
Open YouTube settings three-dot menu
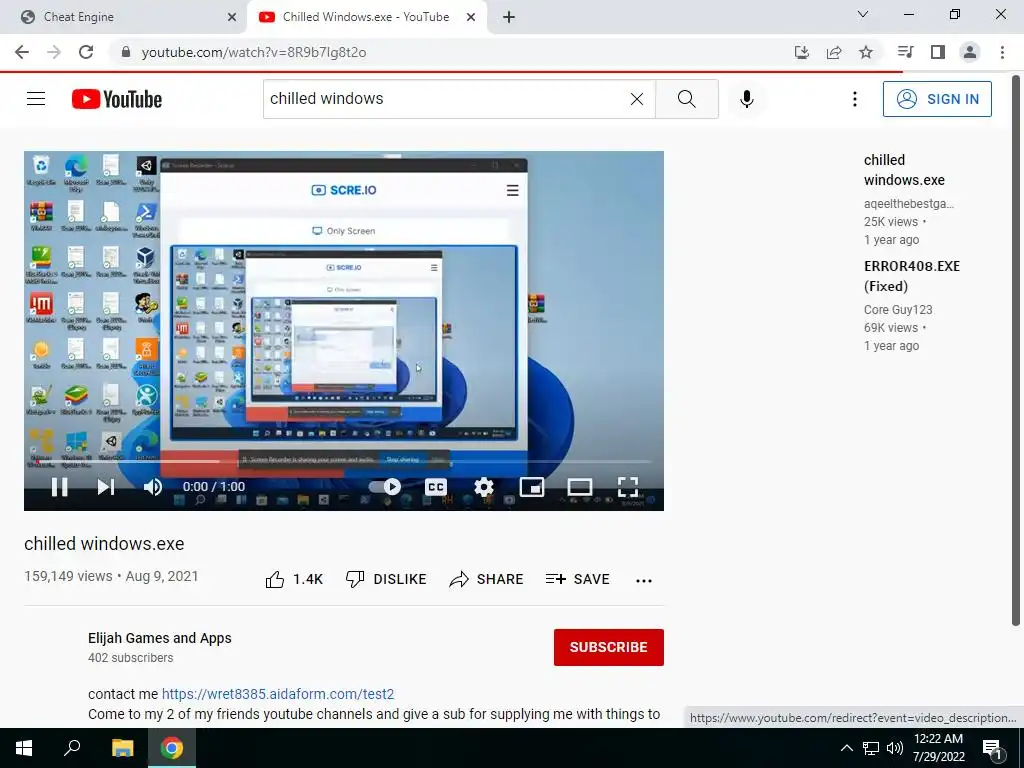pos(854,99)
